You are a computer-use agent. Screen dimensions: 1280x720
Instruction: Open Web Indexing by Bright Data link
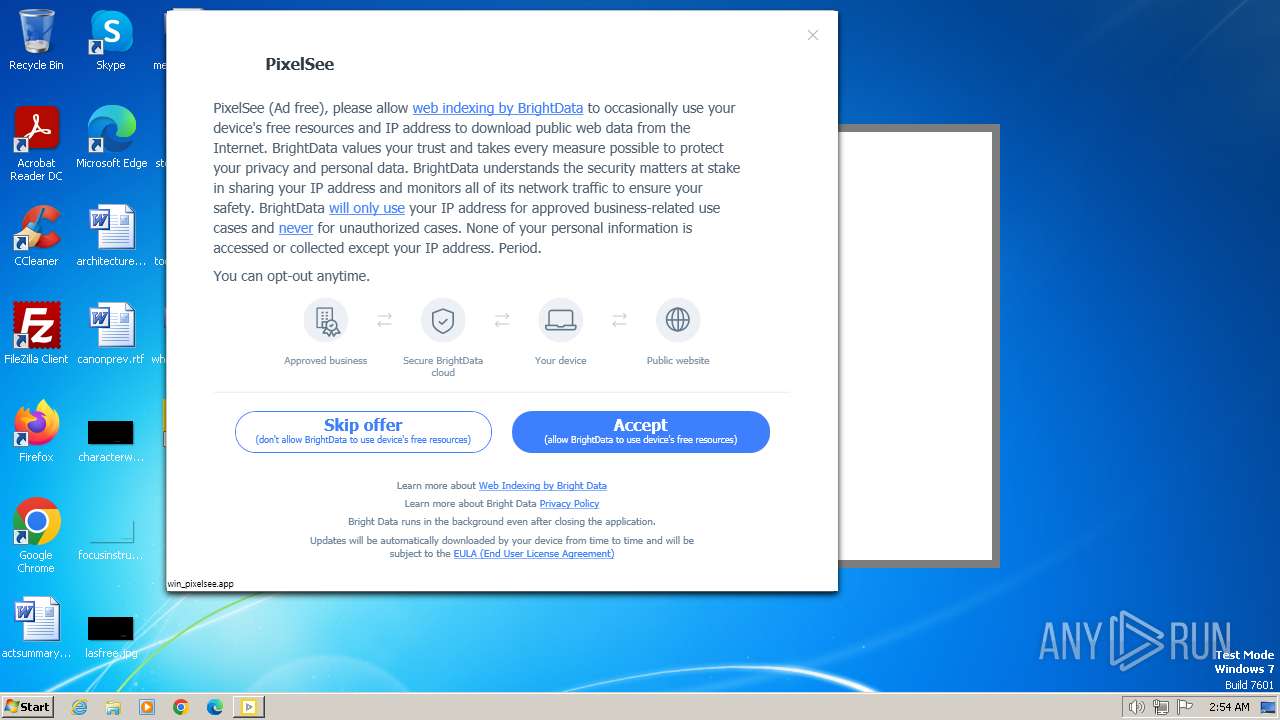[x=543, y=486]
